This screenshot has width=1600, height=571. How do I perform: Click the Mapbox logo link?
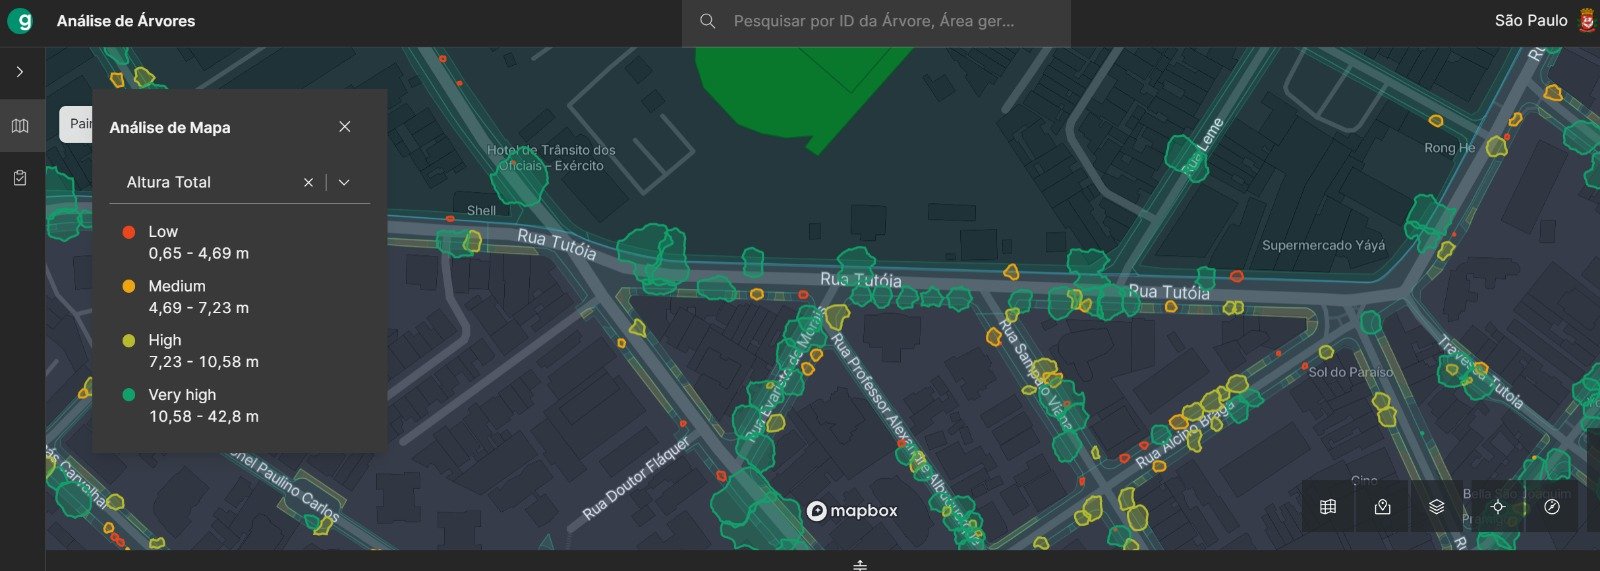[852, 511]
